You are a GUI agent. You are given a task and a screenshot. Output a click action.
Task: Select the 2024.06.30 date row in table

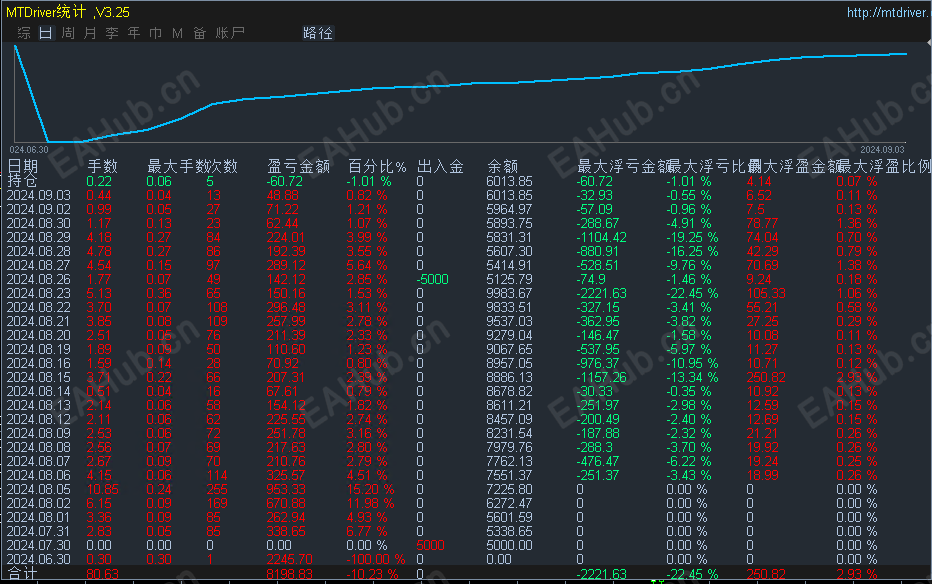(x=39, y=560)
